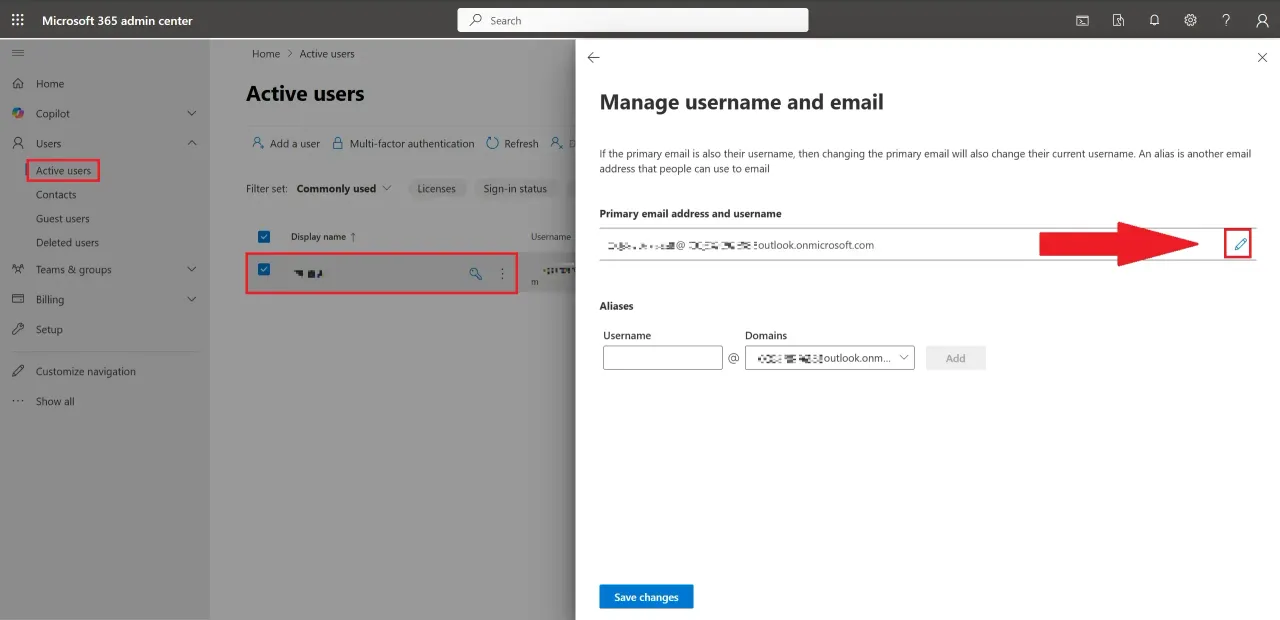1280x620 pixels.
Task: Expand the Teams & groups chevron
Action: point(192,270)
